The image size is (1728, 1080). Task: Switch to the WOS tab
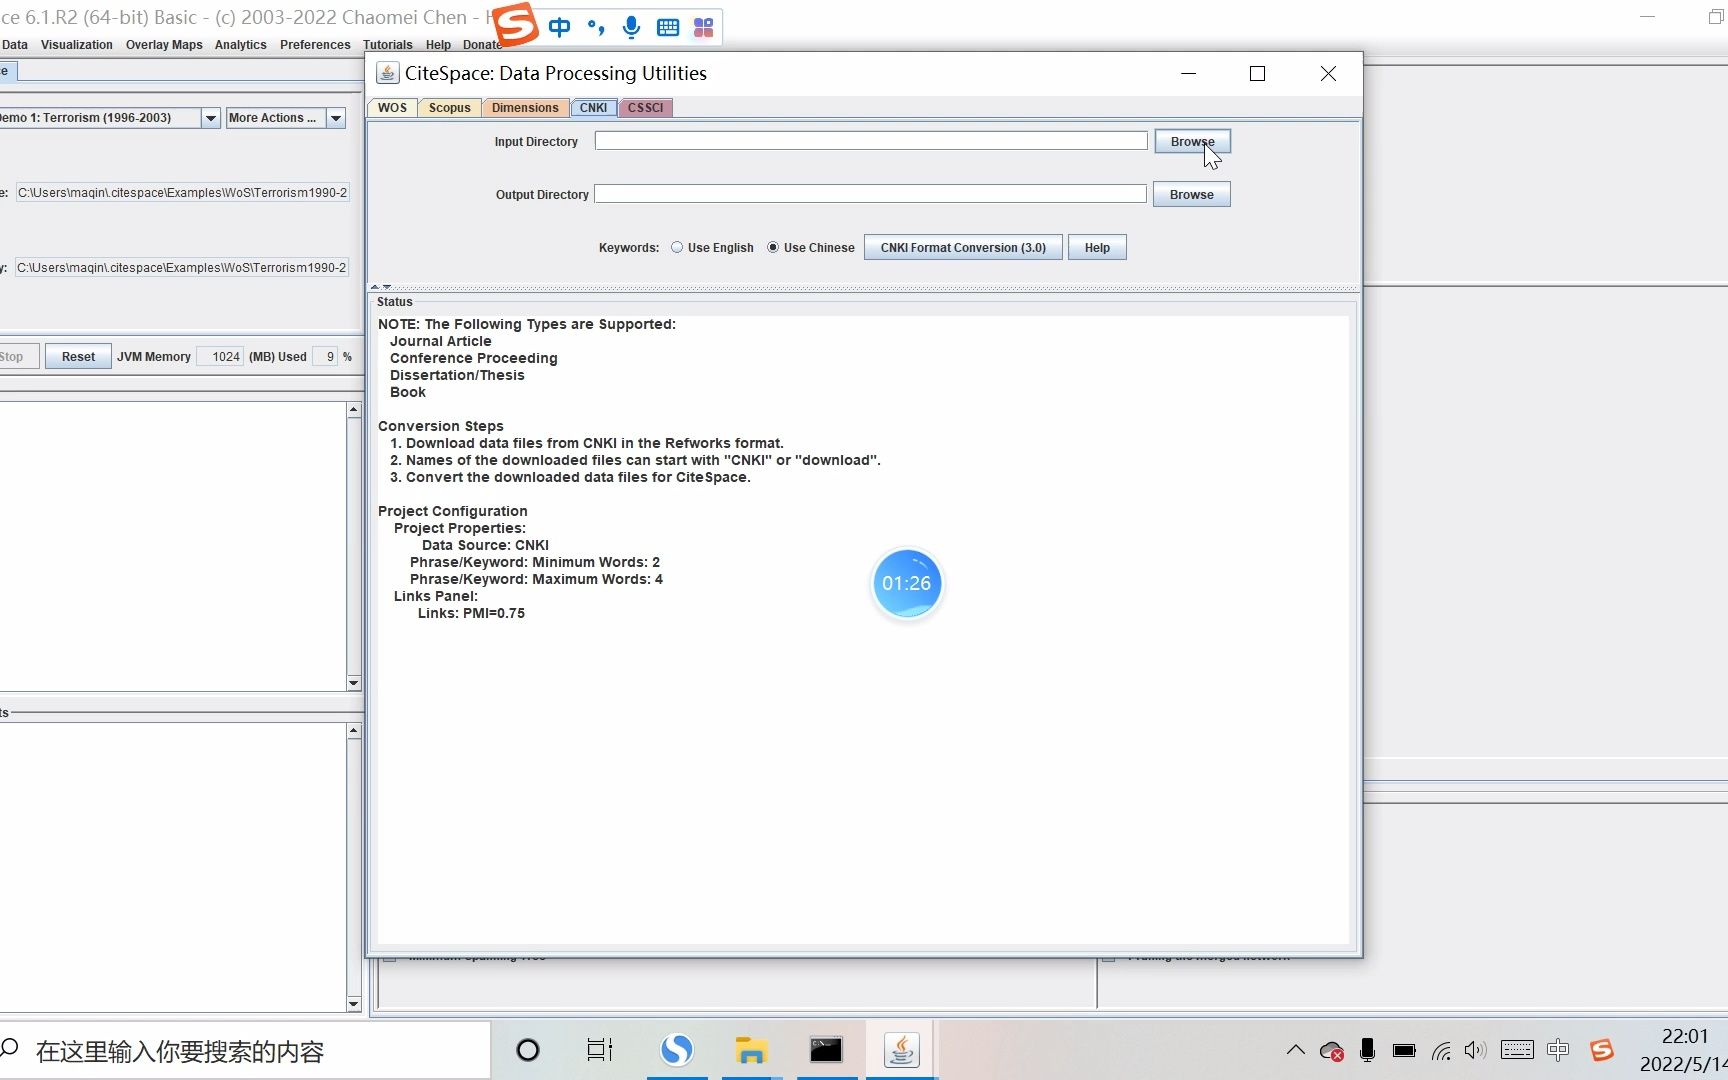click(392, 108)
